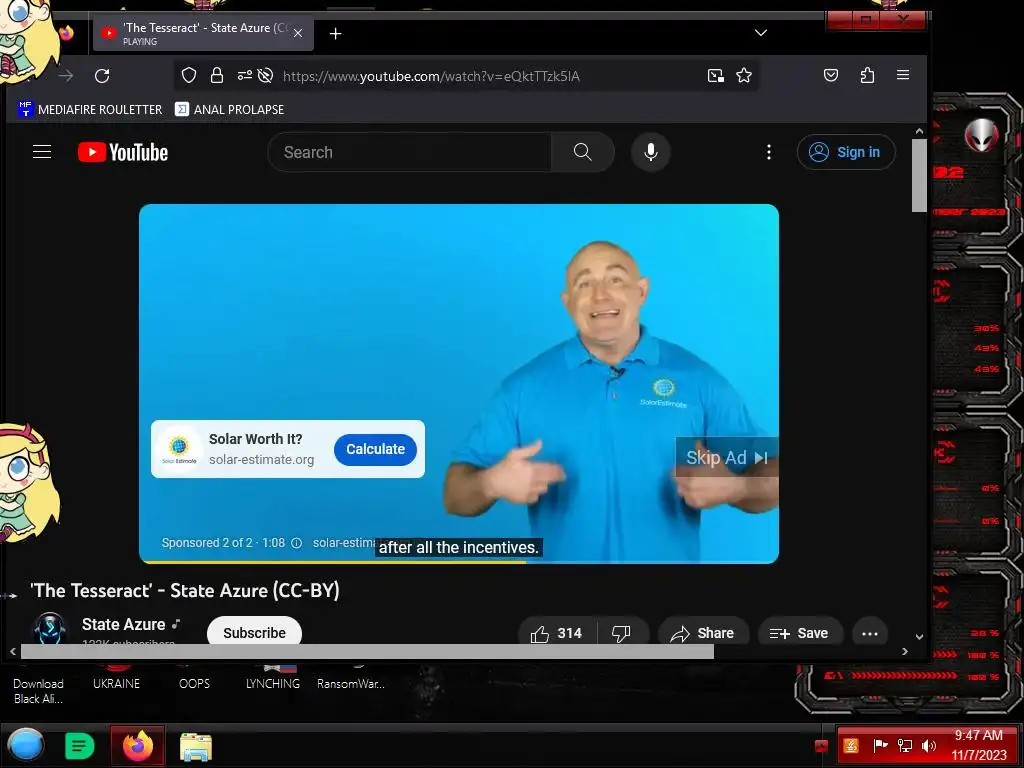Click the video title 'The Tesseract' - State Azure
Screen dimensions: 1024x768
tap(185, 590)
